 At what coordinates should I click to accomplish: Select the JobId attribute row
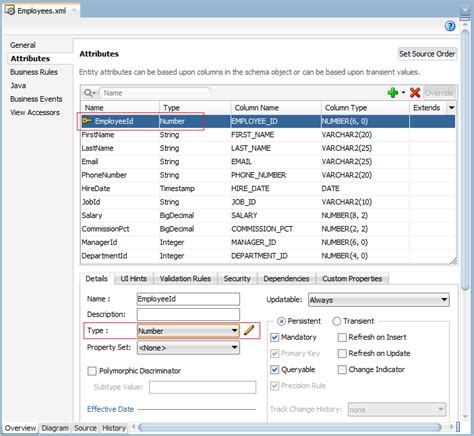[x=268, y=202]
